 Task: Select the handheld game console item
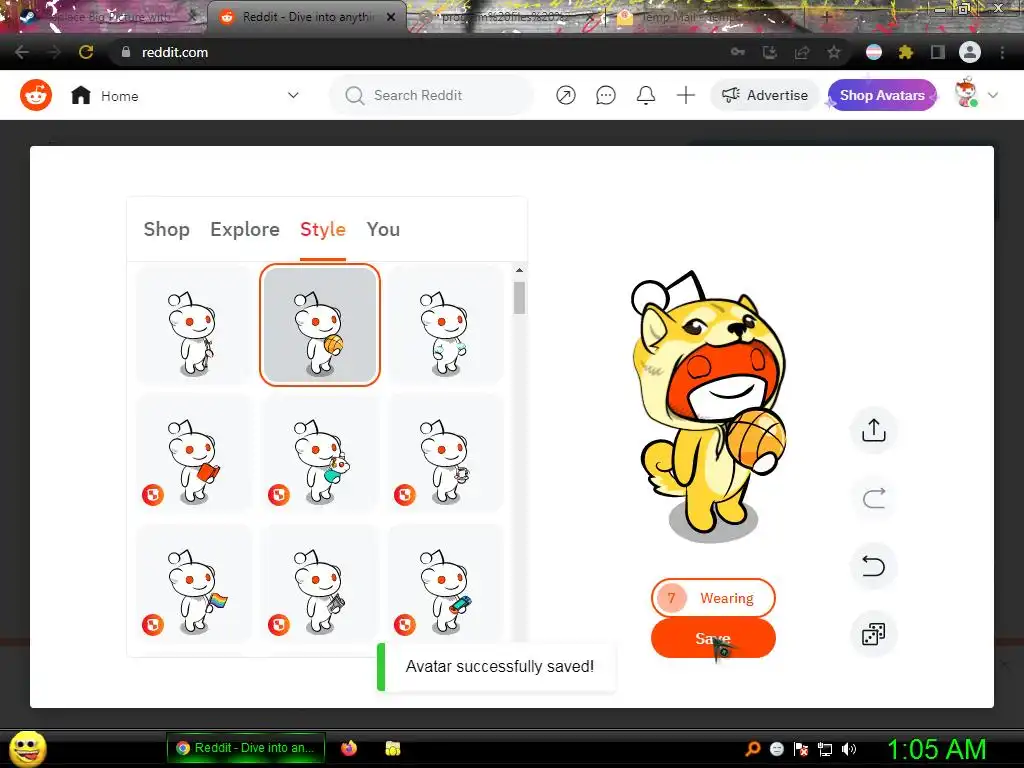[x=446, y=583]
